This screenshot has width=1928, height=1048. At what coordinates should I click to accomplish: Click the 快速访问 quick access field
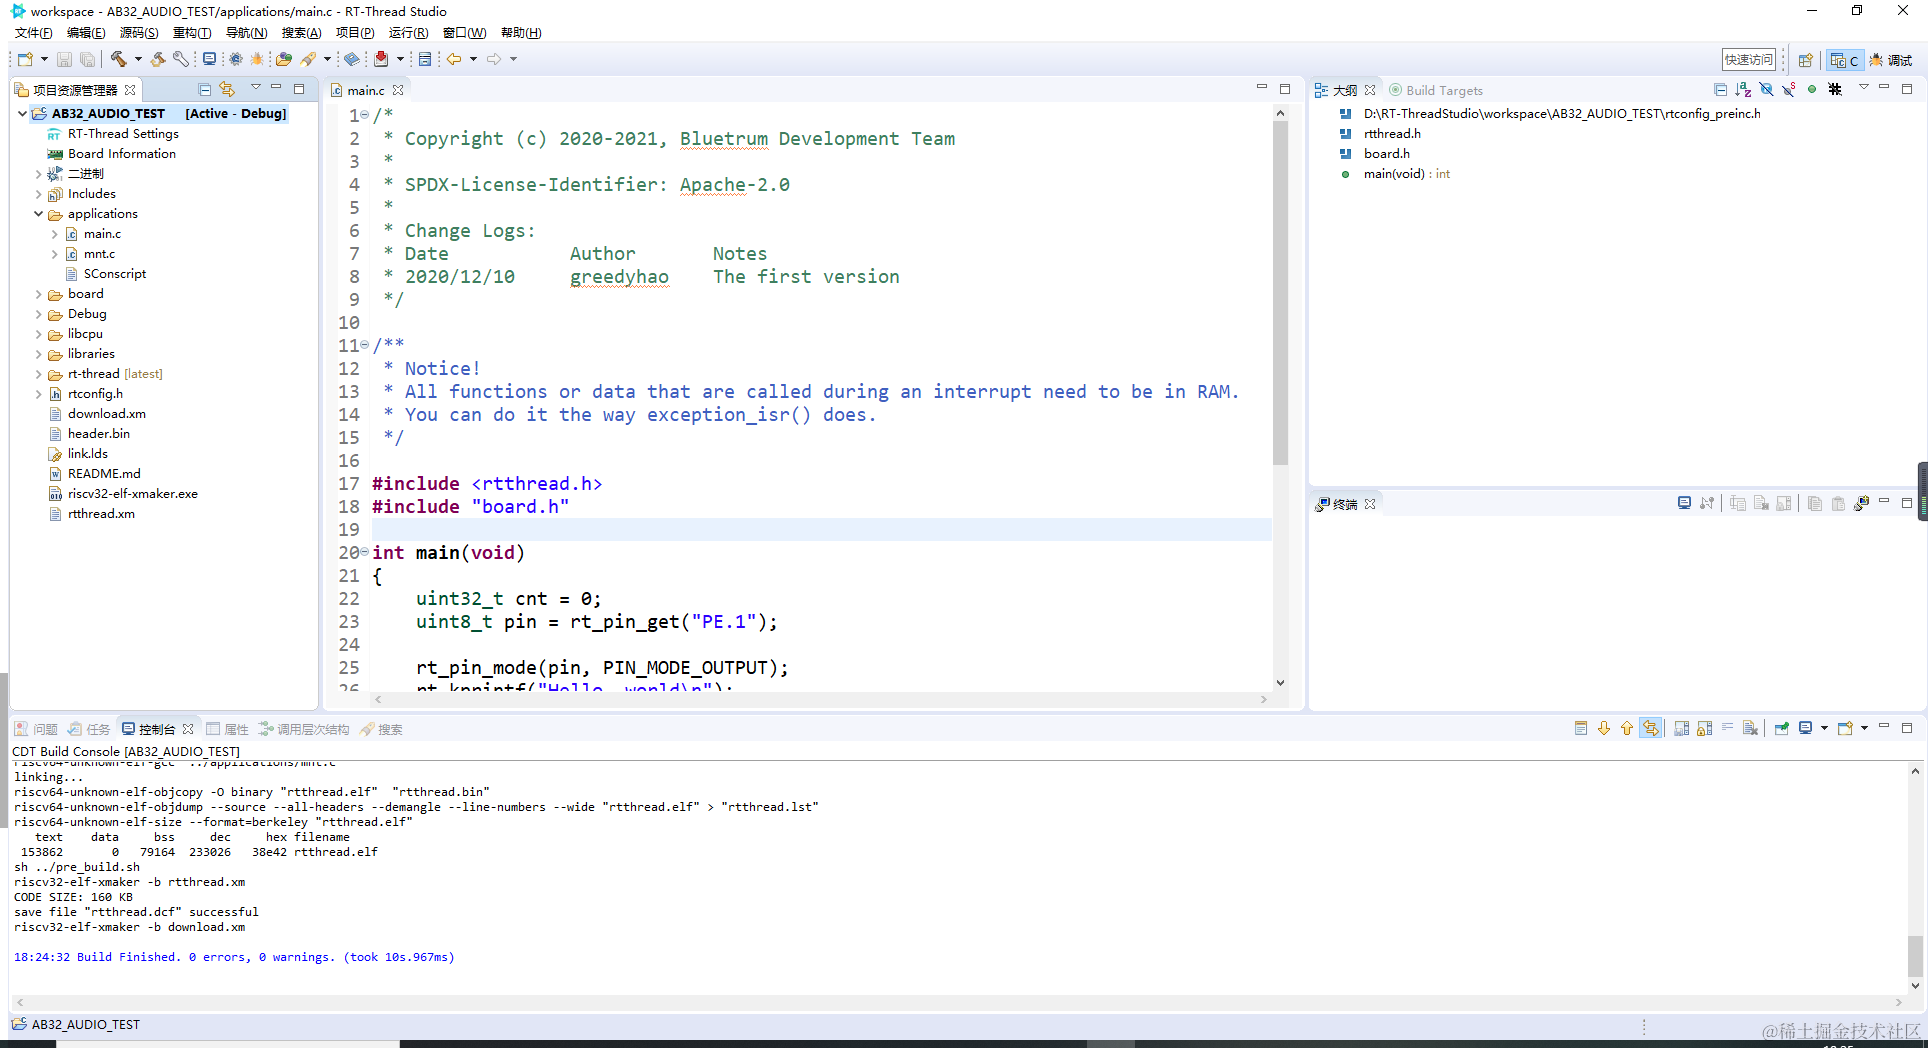pos(1748,60)
